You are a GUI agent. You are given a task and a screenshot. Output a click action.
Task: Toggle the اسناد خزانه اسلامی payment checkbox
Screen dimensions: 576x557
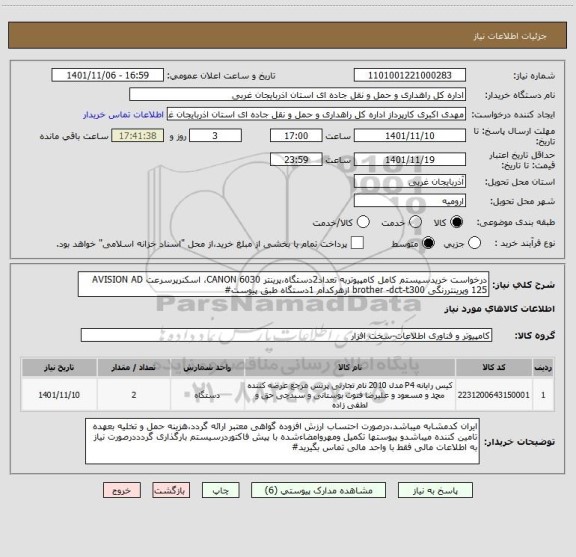click(x=357, y=243)
